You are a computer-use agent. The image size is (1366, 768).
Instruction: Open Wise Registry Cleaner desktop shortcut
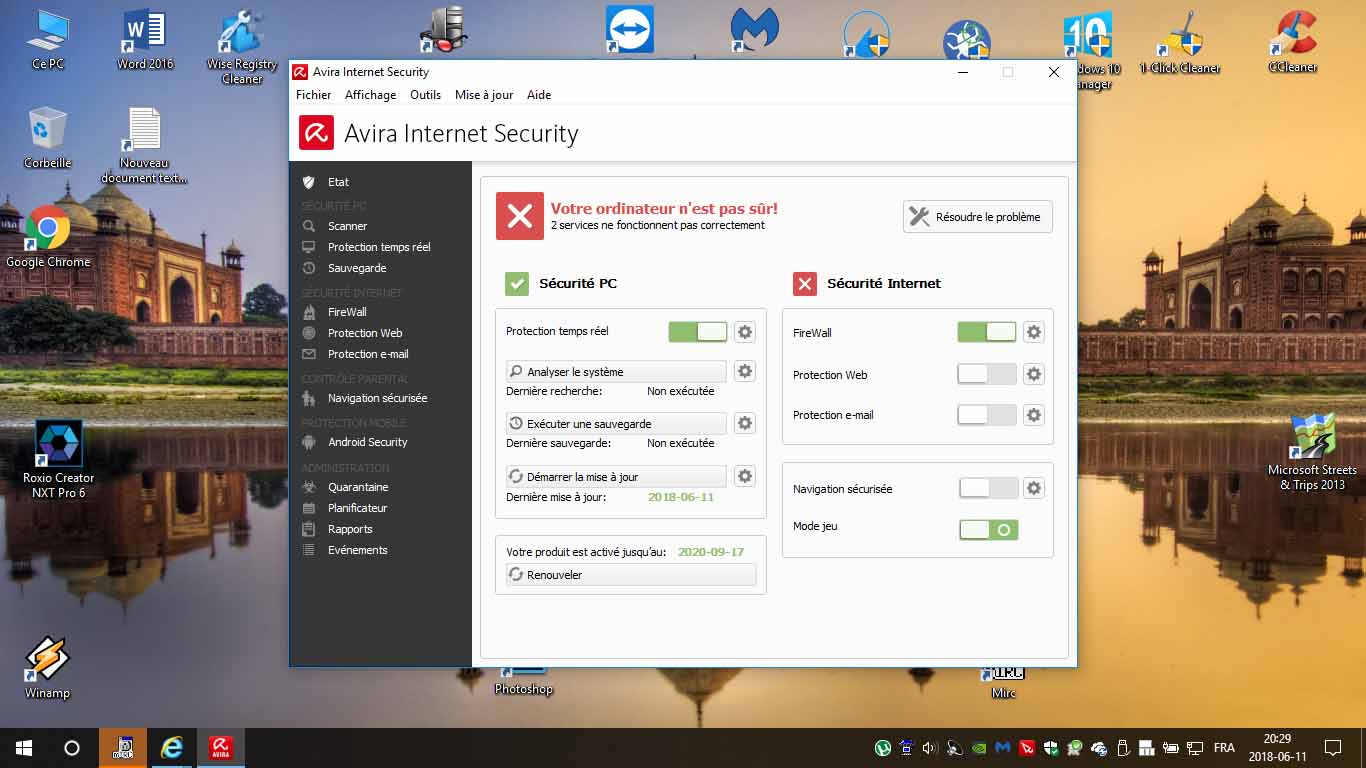pos(242,47)
